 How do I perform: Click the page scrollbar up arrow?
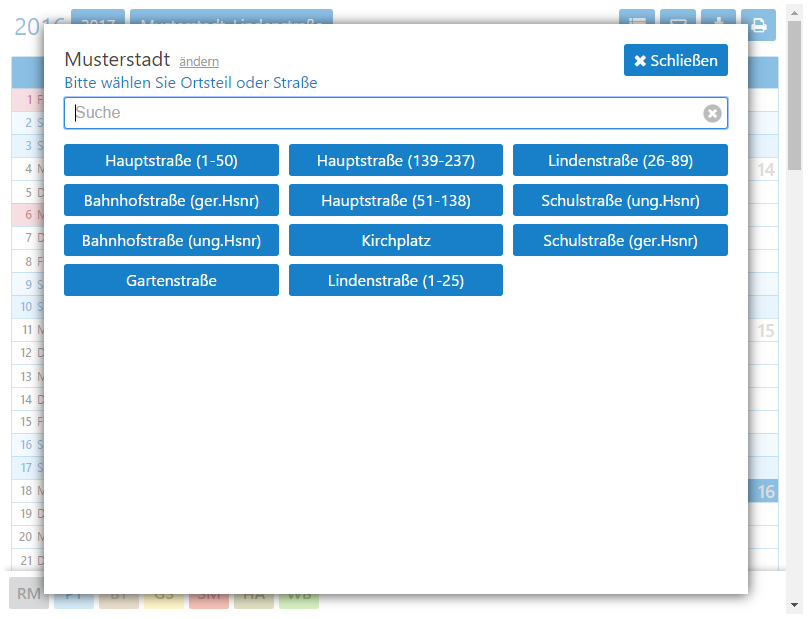[794, 13]
